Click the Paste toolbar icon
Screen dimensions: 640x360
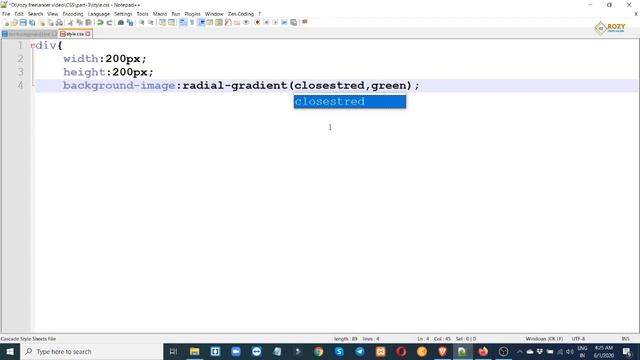pos(88,22)
